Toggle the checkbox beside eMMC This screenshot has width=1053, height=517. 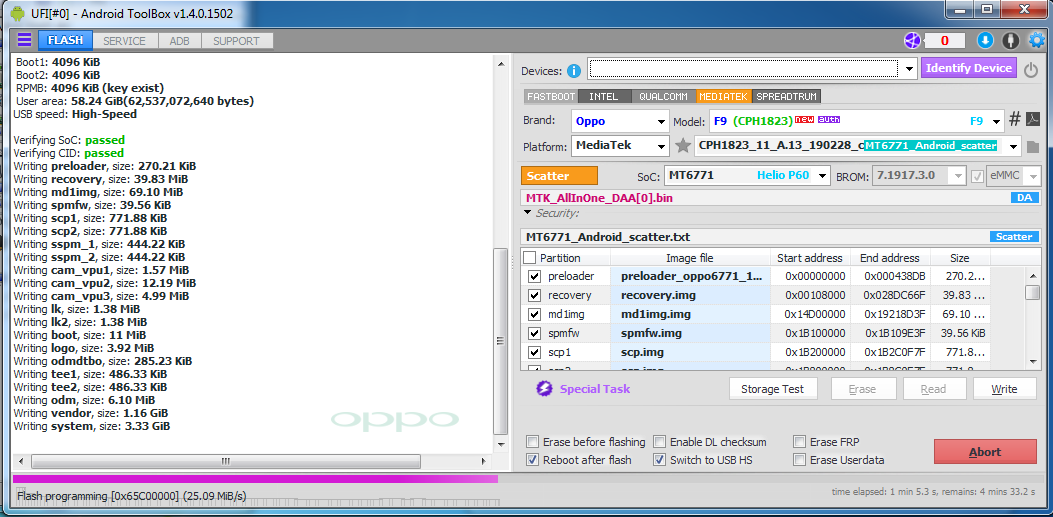(978, 176)
